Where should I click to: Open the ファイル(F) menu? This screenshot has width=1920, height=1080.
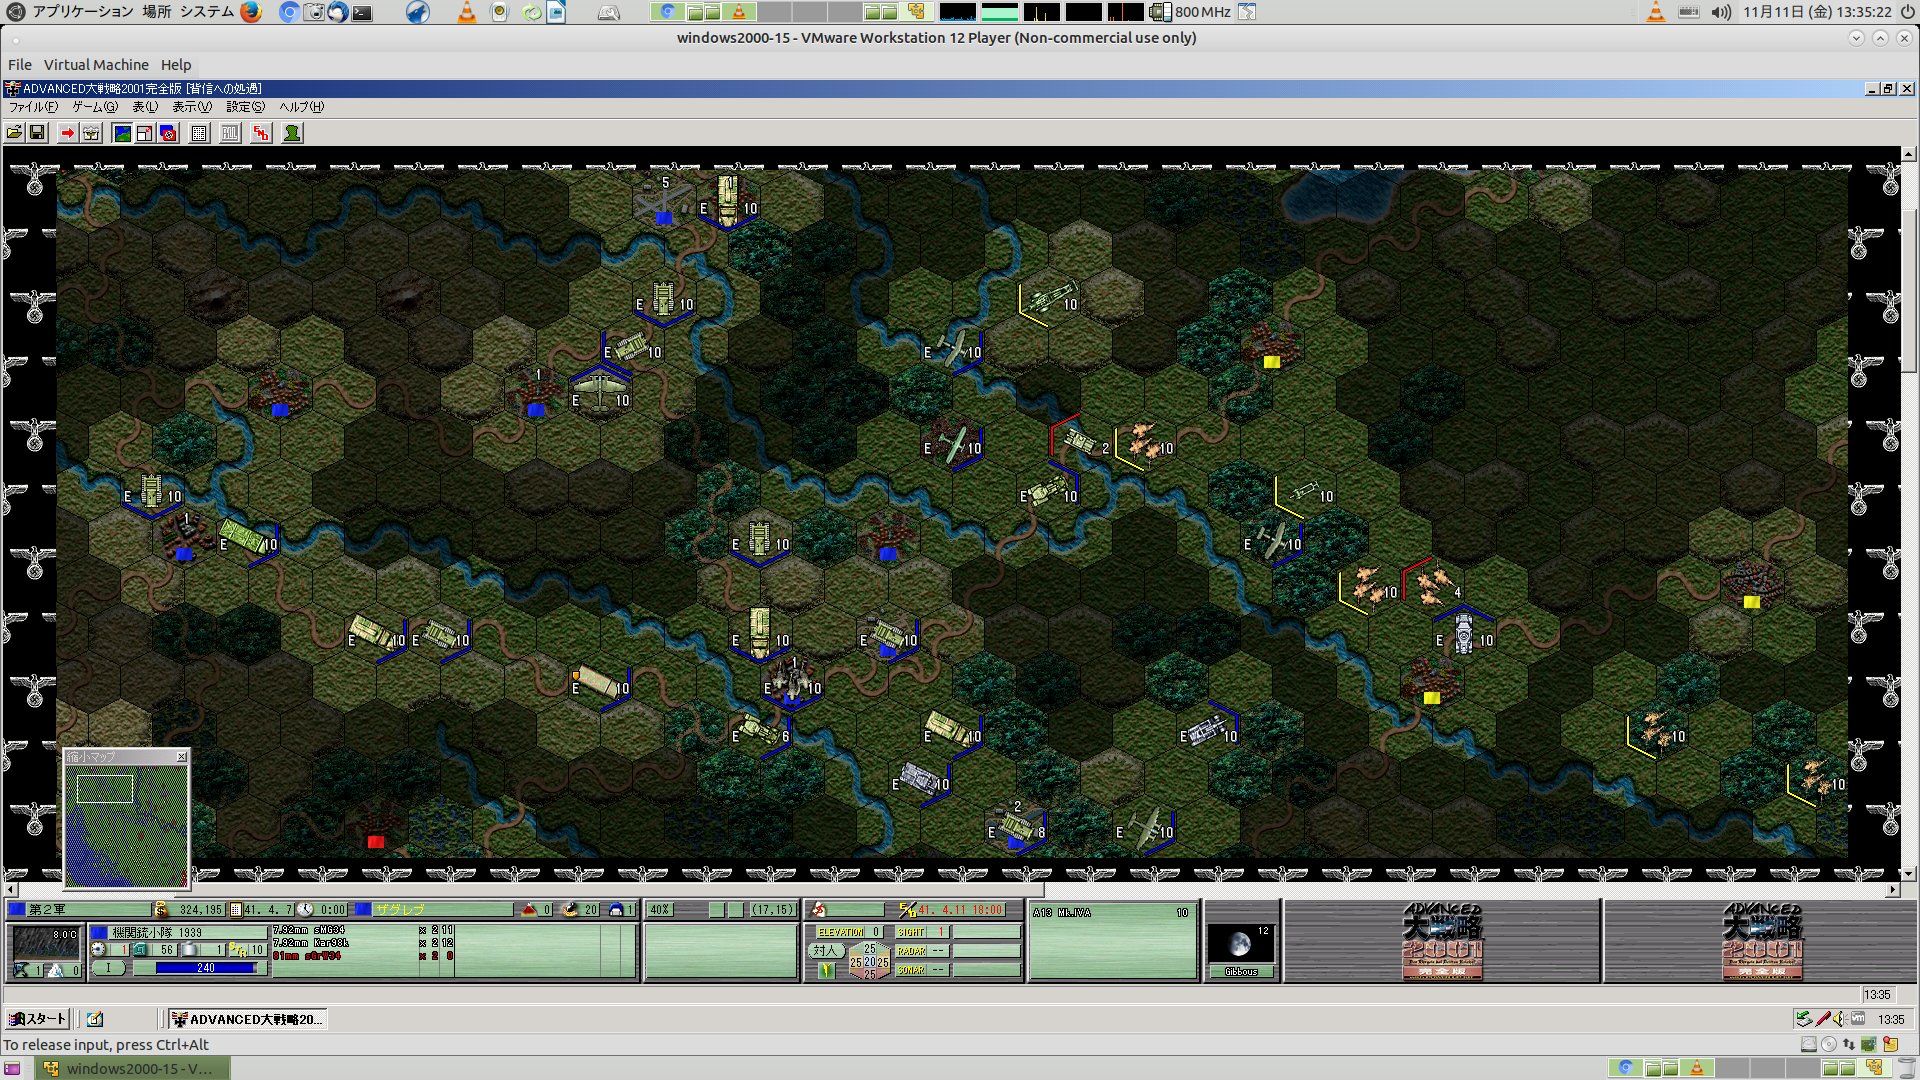(33, 107)
